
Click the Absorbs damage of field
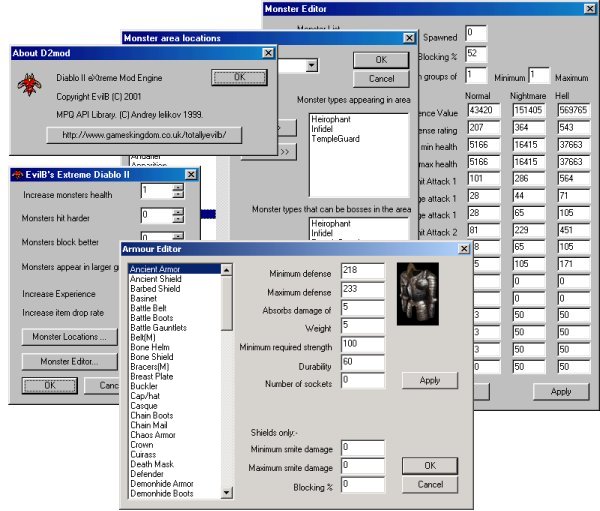[362, 308]
